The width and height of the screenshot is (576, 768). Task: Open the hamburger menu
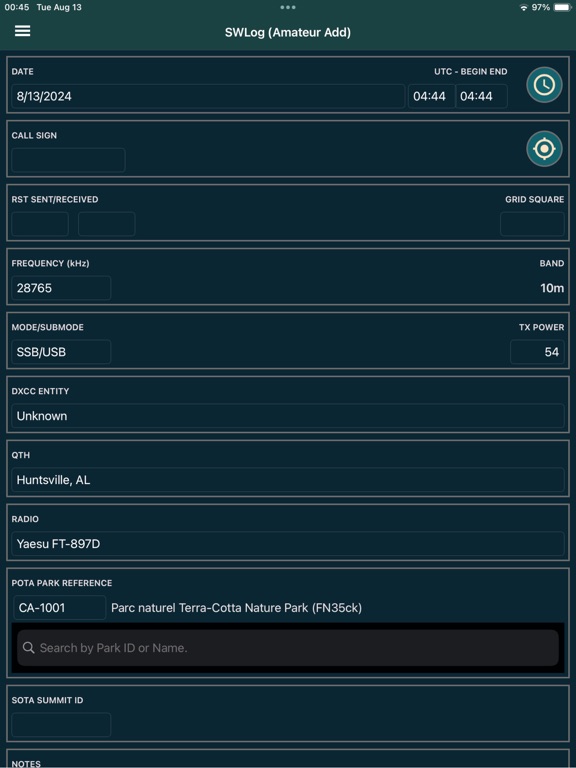pyautogui.click(x=23, y=31)
